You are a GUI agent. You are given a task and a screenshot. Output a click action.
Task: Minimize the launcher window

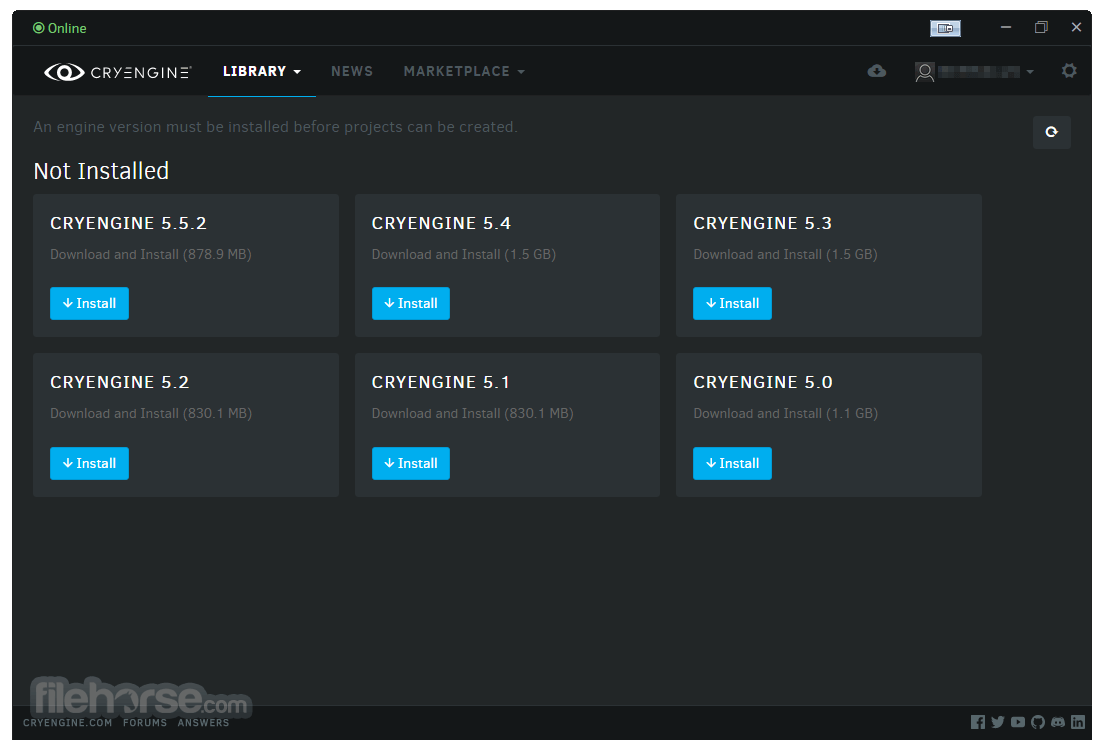click(1006, 27)
